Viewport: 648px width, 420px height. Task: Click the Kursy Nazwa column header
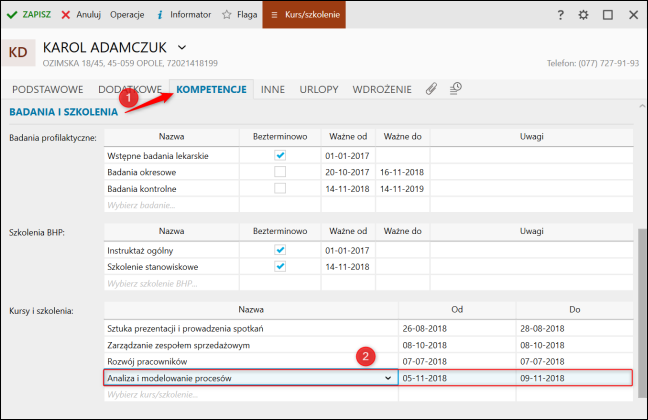point(251,310)
